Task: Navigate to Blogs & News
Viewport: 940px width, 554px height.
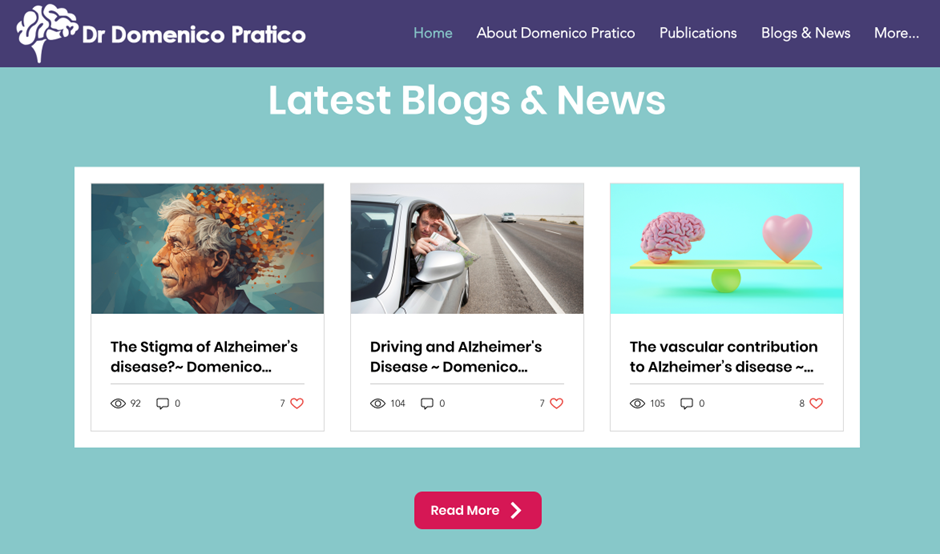Action: (x=806, y=33)
